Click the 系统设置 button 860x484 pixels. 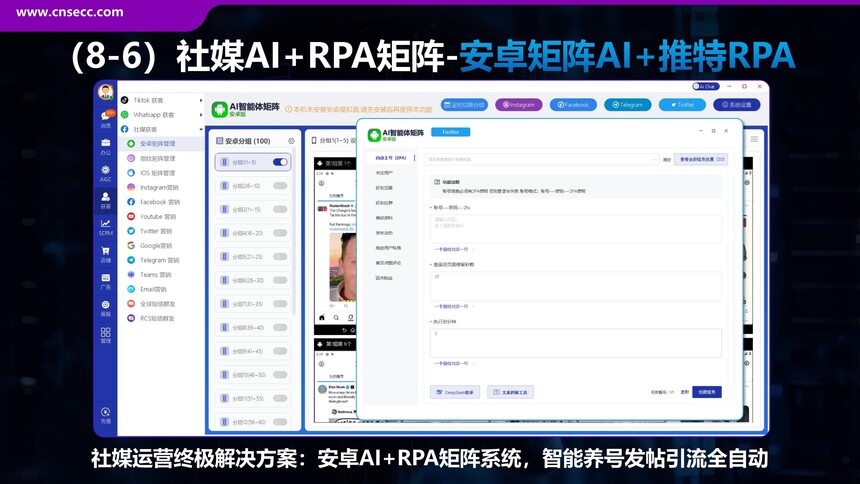coord(737,105)
